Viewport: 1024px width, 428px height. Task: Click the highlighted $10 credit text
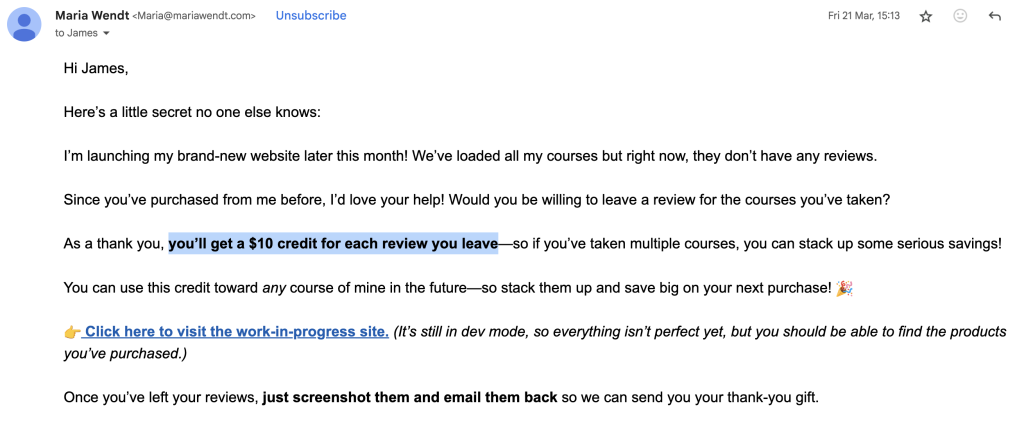(x=333, y=244)
